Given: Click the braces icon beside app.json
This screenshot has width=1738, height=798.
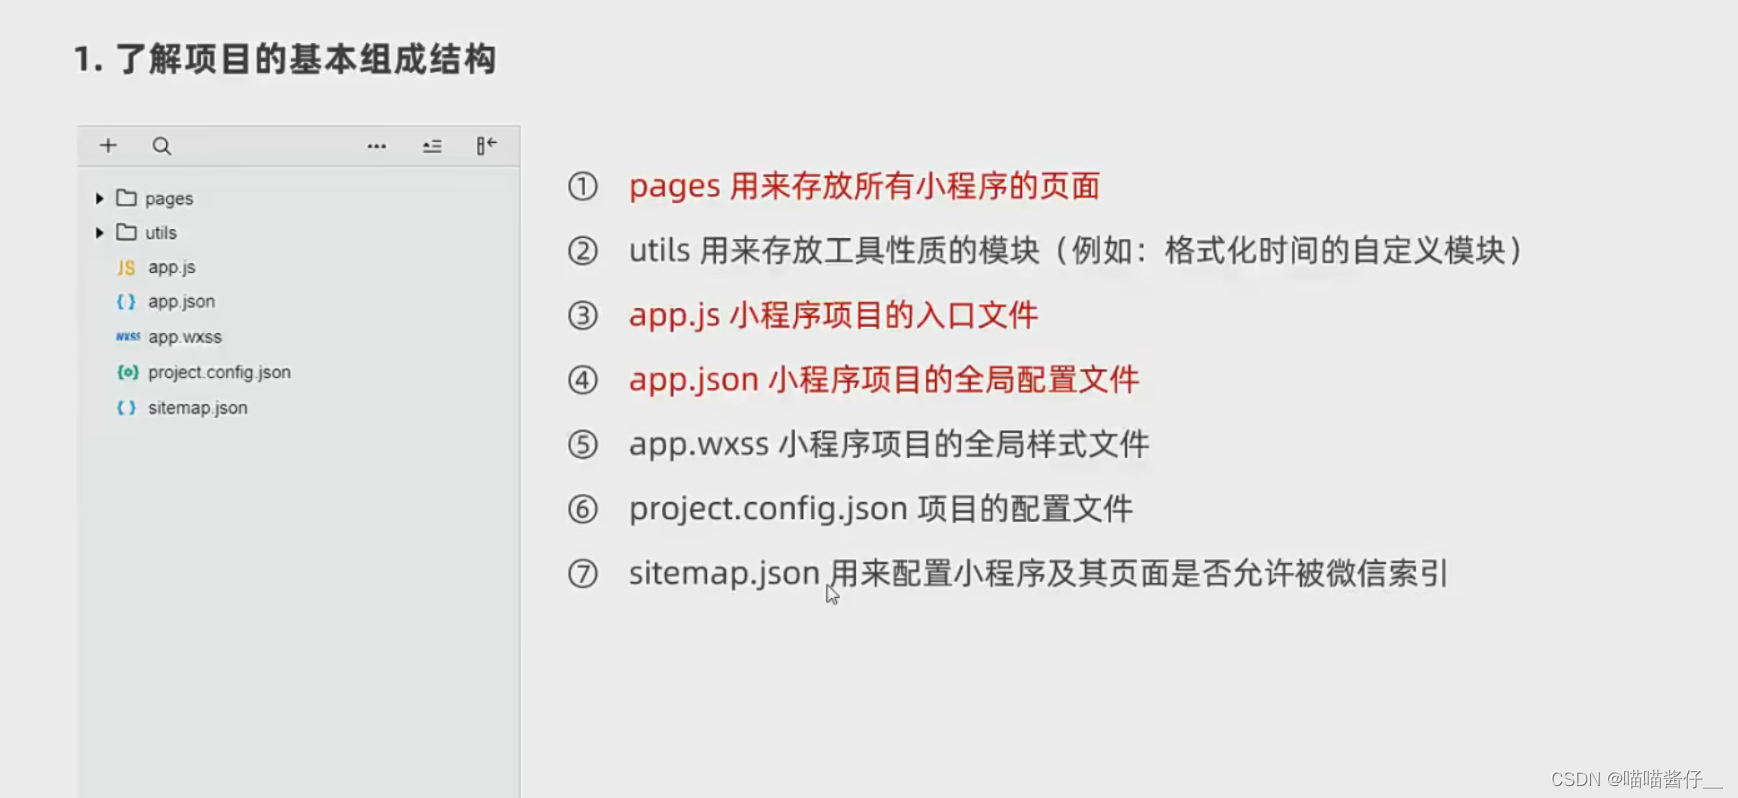Looking at the screenshot, I should click(126, 301).
